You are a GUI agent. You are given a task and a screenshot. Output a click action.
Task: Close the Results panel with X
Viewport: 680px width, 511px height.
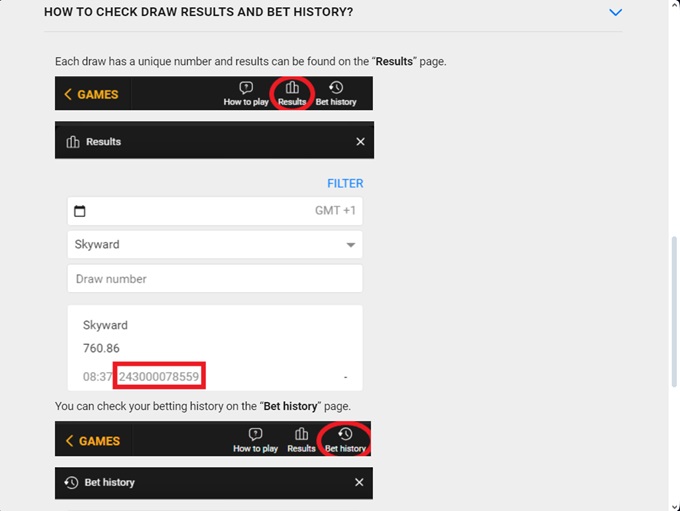coord(360,141)
